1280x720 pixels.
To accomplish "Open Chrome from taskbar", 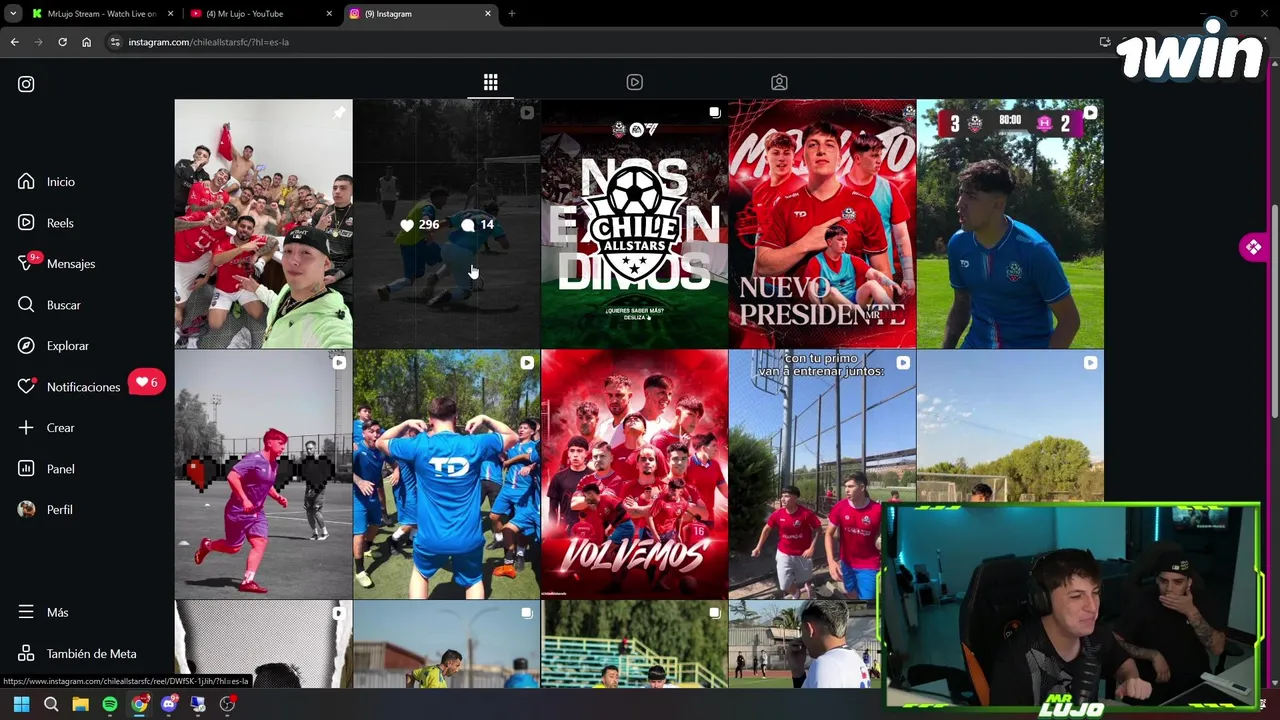I will (x=139, y=704).
